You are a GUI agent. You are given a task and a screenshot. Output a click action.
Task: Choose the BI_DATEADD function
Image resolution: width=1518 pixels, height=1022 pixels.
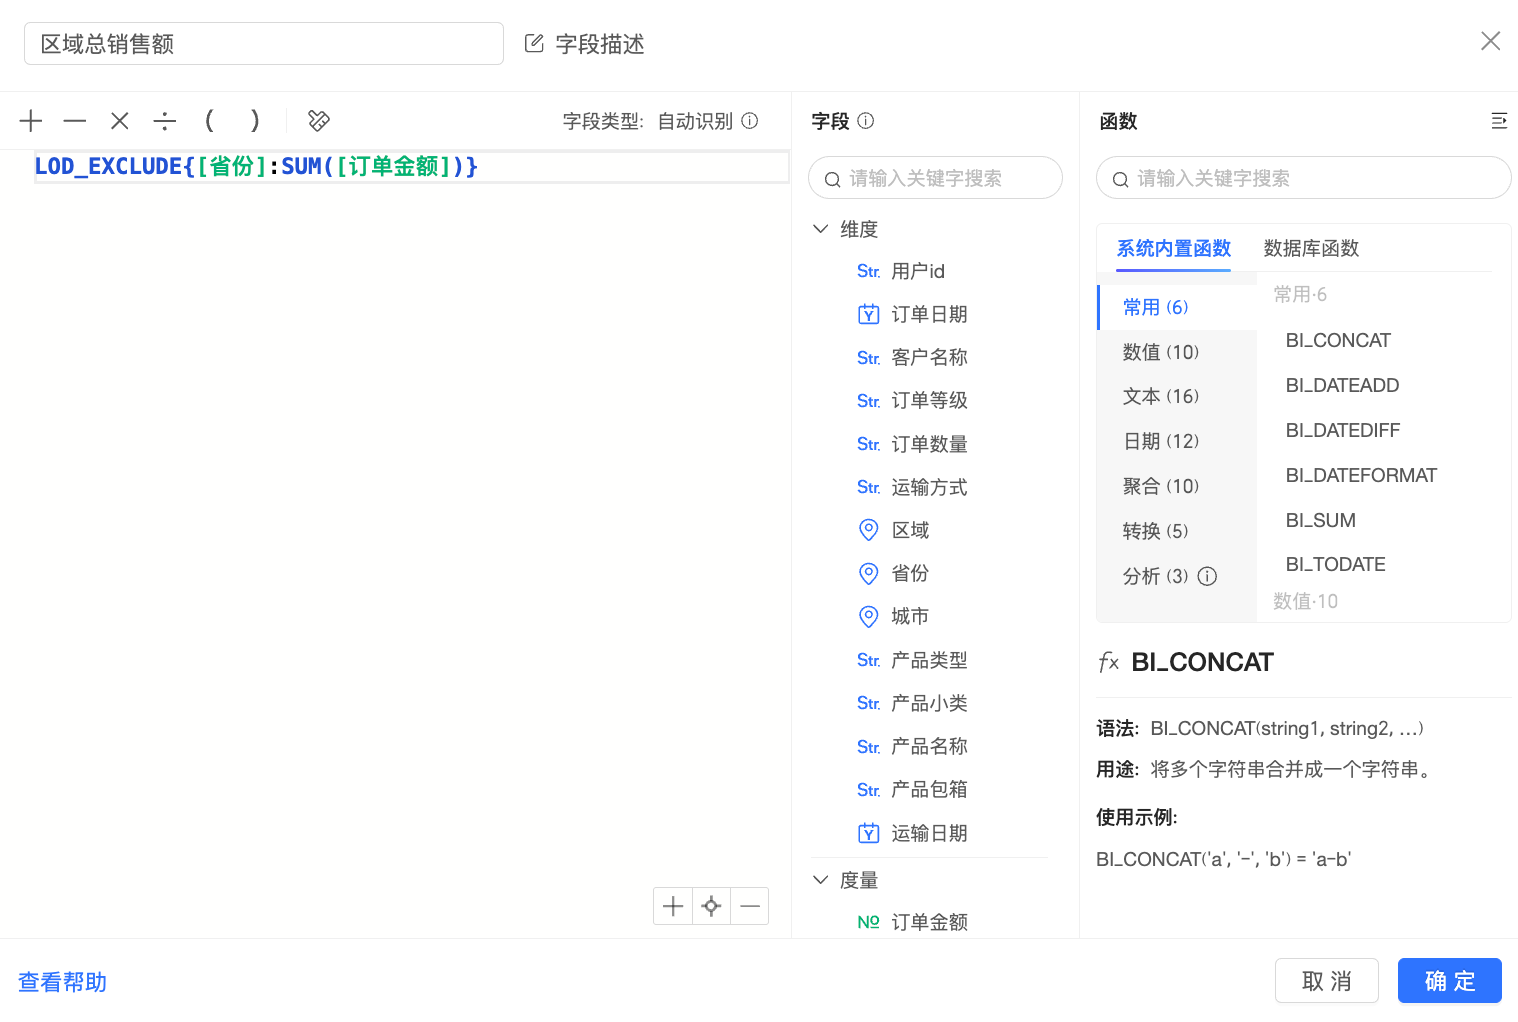(1342, 385)
